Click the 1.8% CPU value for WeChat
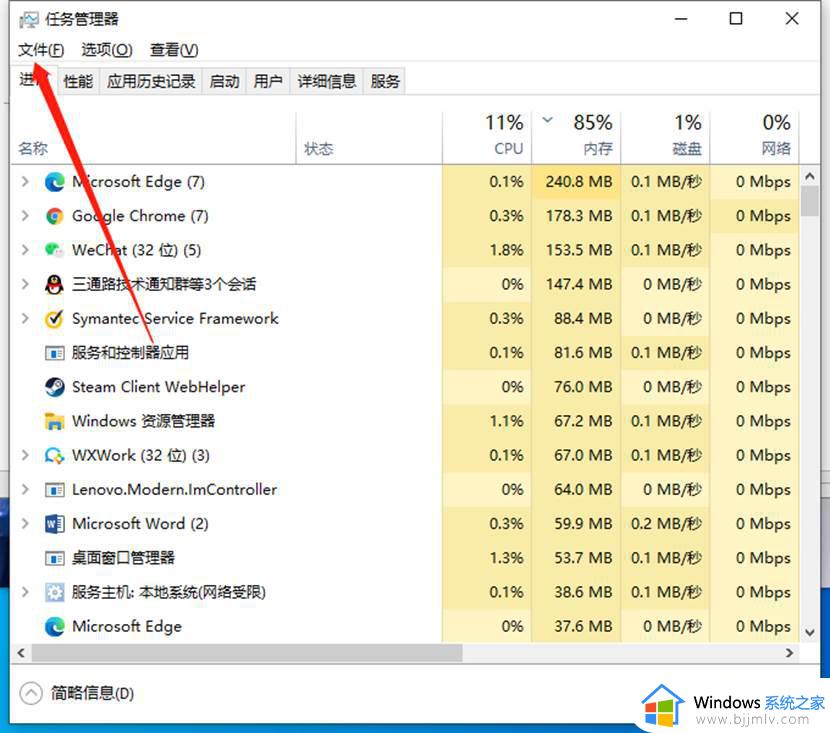Viewport: 830px width, 733px height. coord(507,250)
